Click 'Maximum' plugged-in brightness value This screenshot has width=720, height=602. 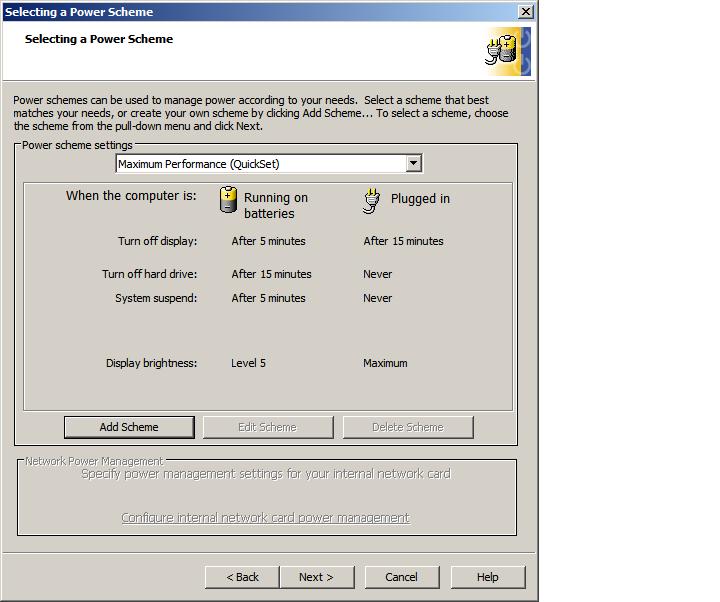point(385,363)
